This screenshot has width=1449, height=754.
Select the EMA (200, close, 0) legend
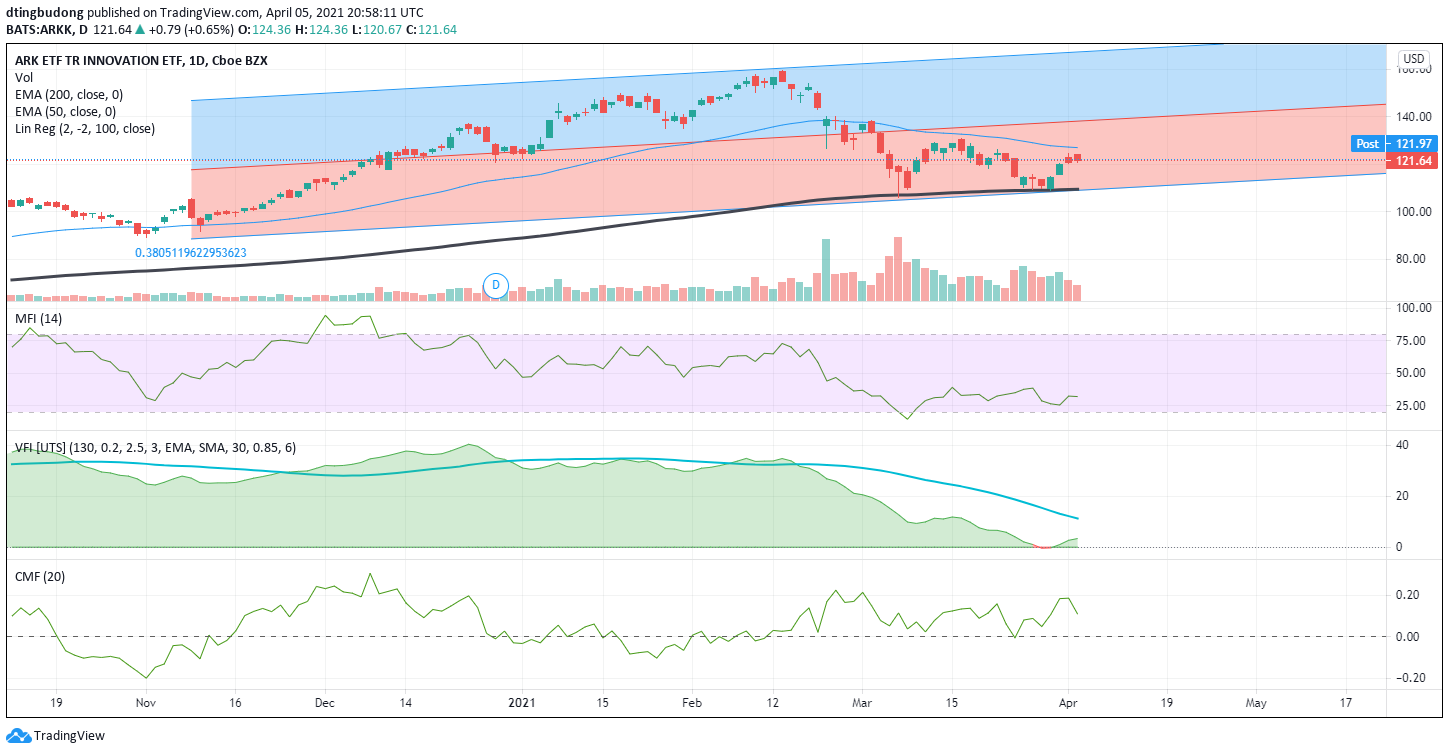(70, 94)
